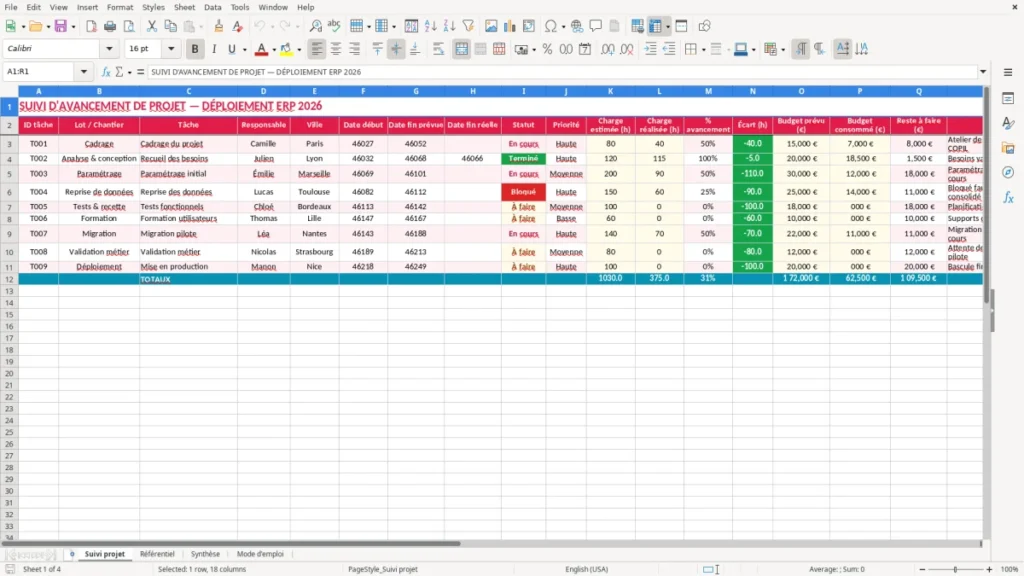This screenshot has width=1024, height=576.
Task: Click the English (USA) language status
Action: [586, 569]
